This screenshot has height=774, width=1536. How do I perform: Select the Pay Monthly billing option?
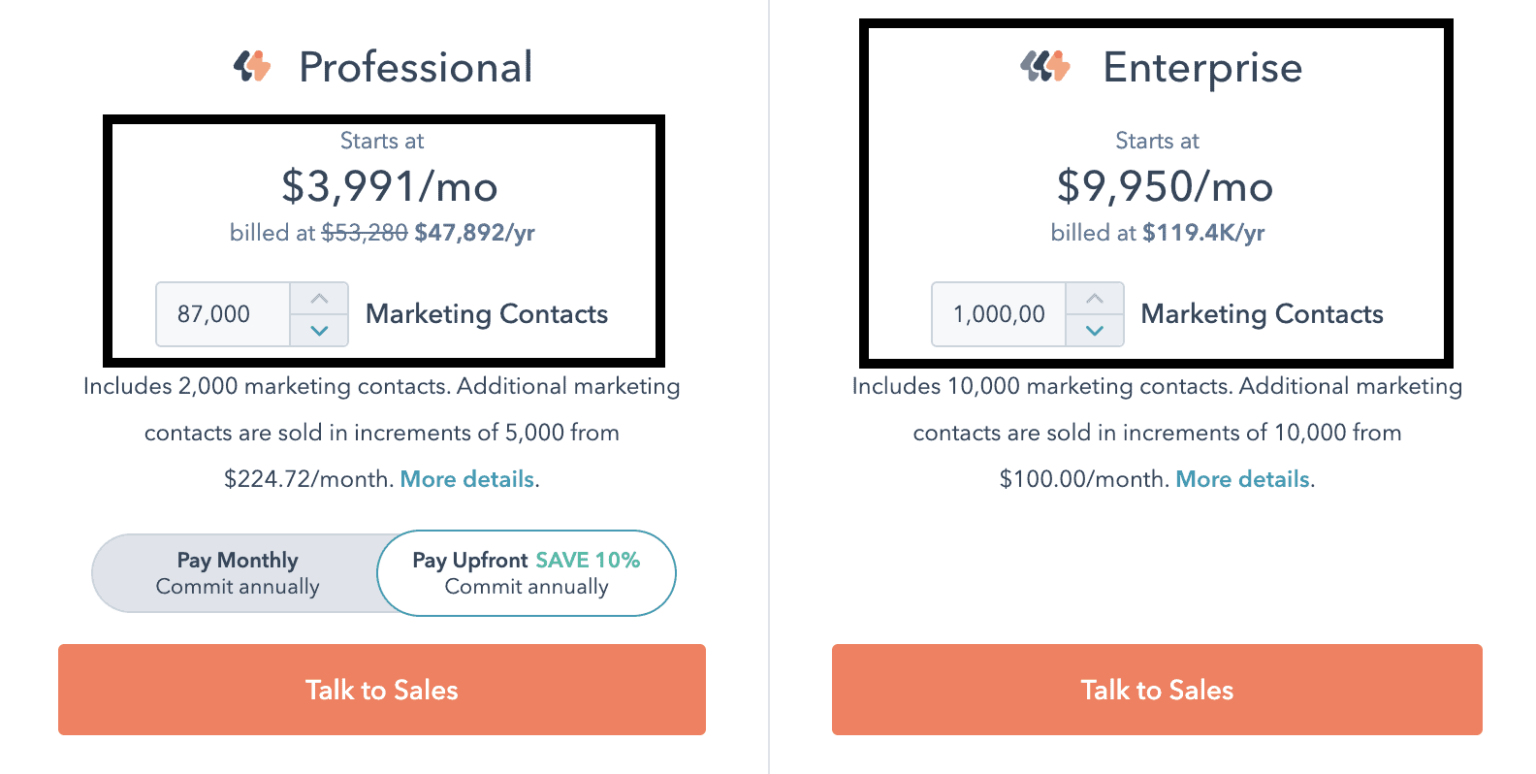pos(237,573)
